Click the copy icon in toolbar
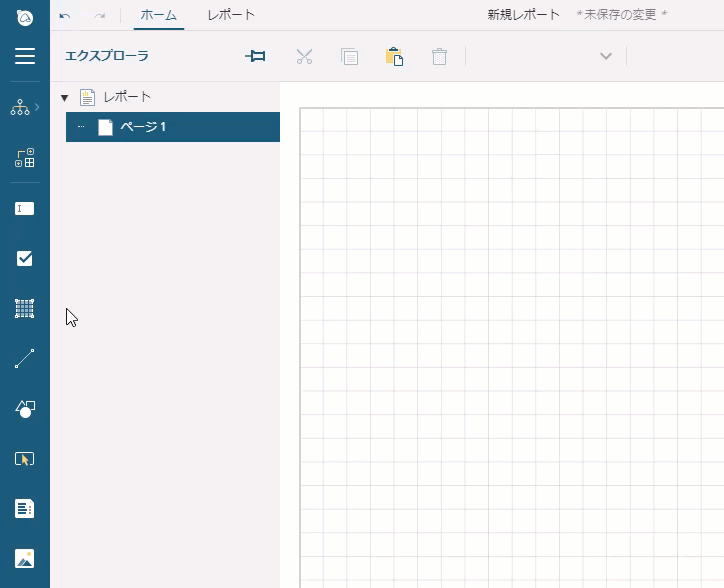The image size is (724, 588). 349,57
